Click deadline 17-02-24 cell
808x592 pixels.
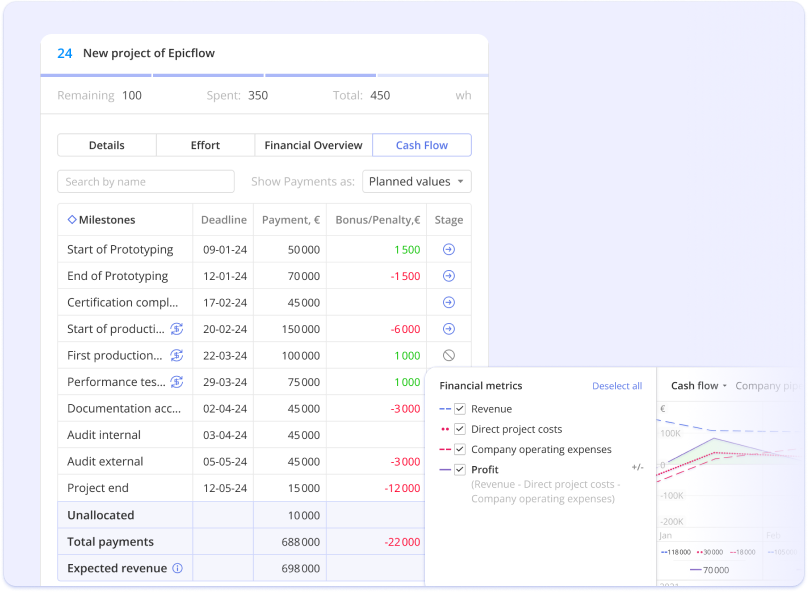coord(225,303)
